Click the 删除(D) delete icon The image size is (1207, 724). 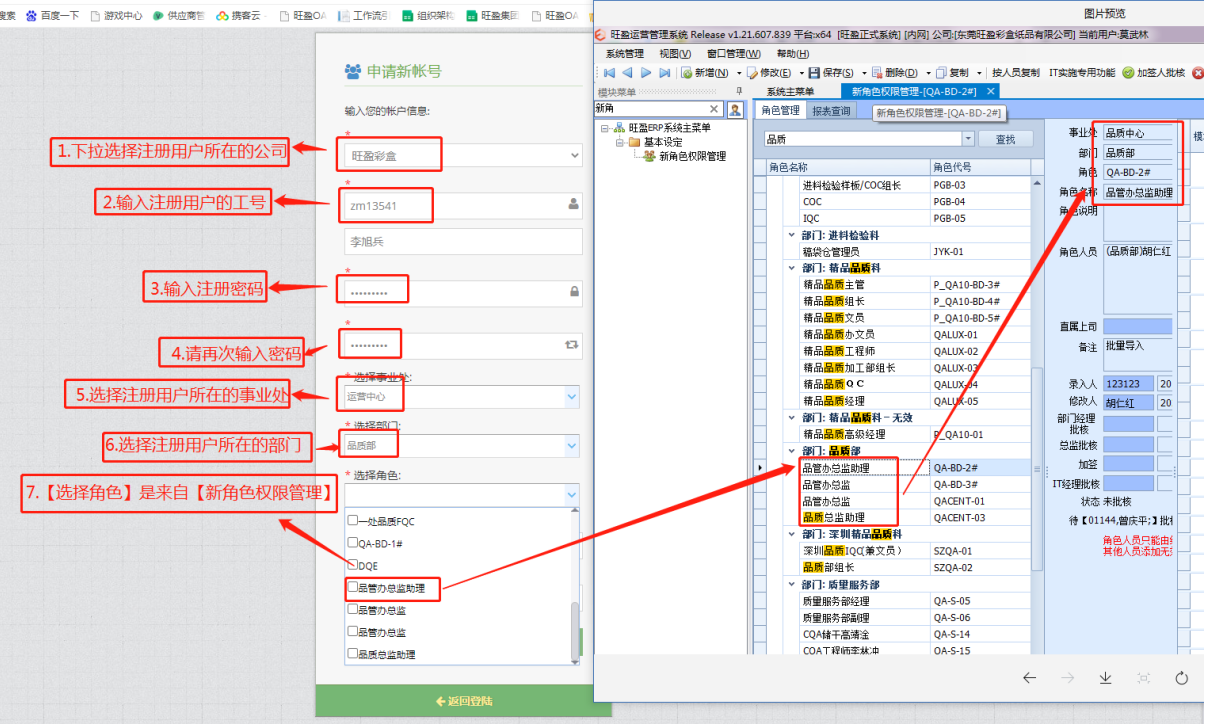(877, 73)
